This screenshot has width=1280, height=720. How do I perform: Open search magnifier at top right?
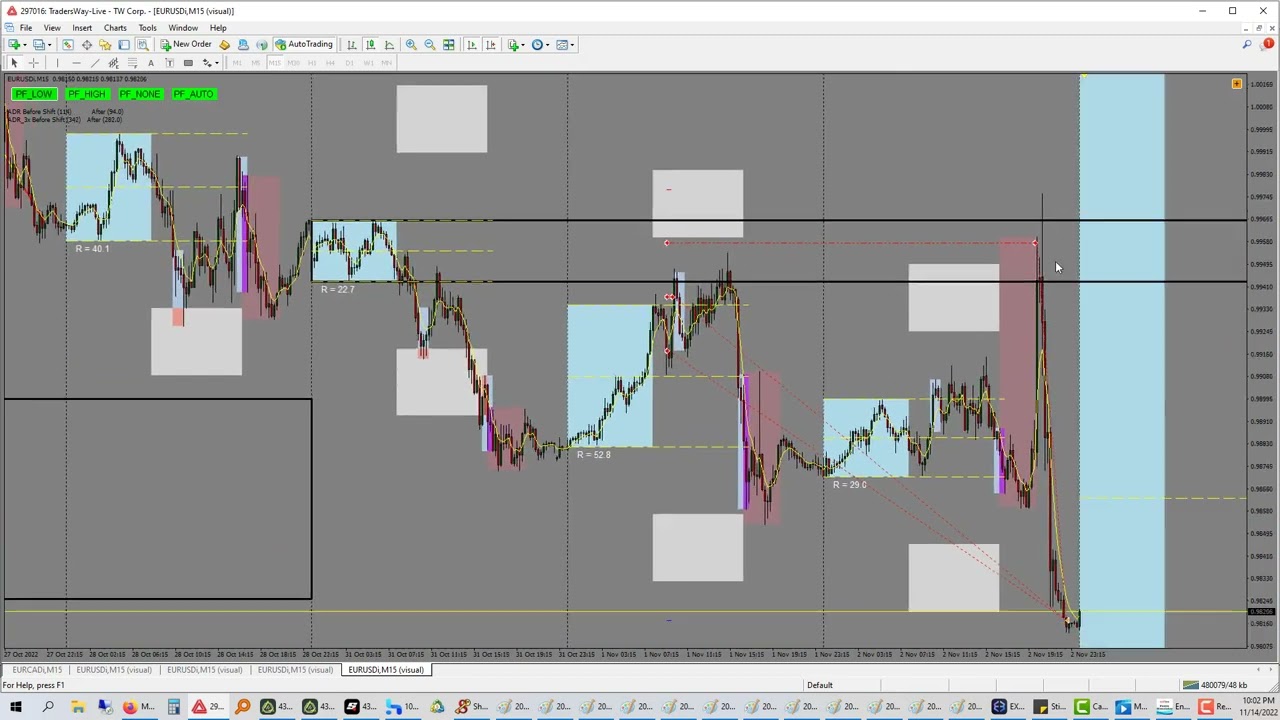tap(1247, 44)
